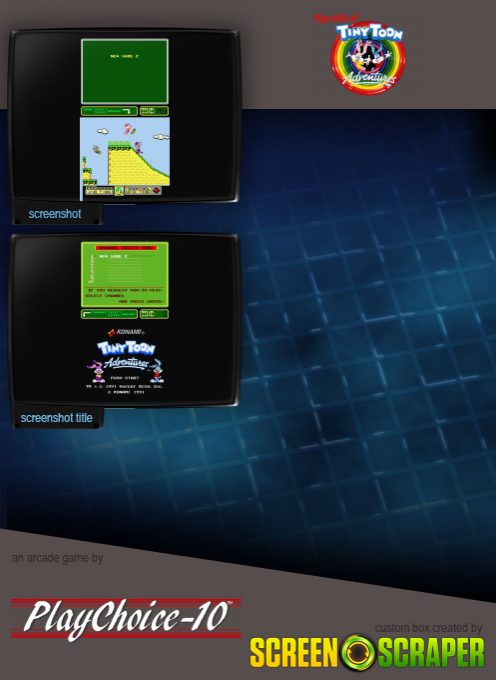The width and height of the screenshot is (496, 680).
Task: Click NEW GAME ? on dark green screen
Action: pos(124,56)
